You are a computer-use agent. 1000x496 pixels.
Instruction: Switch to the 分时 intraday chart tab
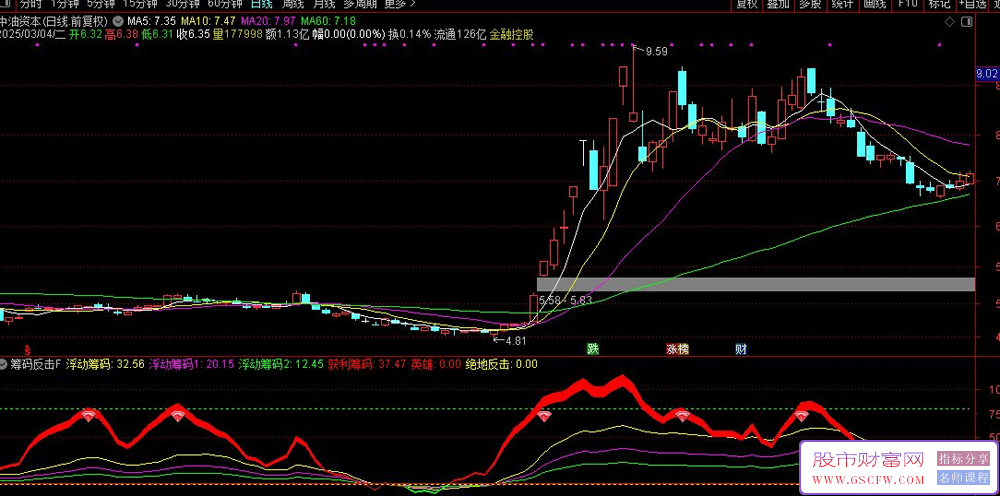pyautogui.click(x=30, y=3)
